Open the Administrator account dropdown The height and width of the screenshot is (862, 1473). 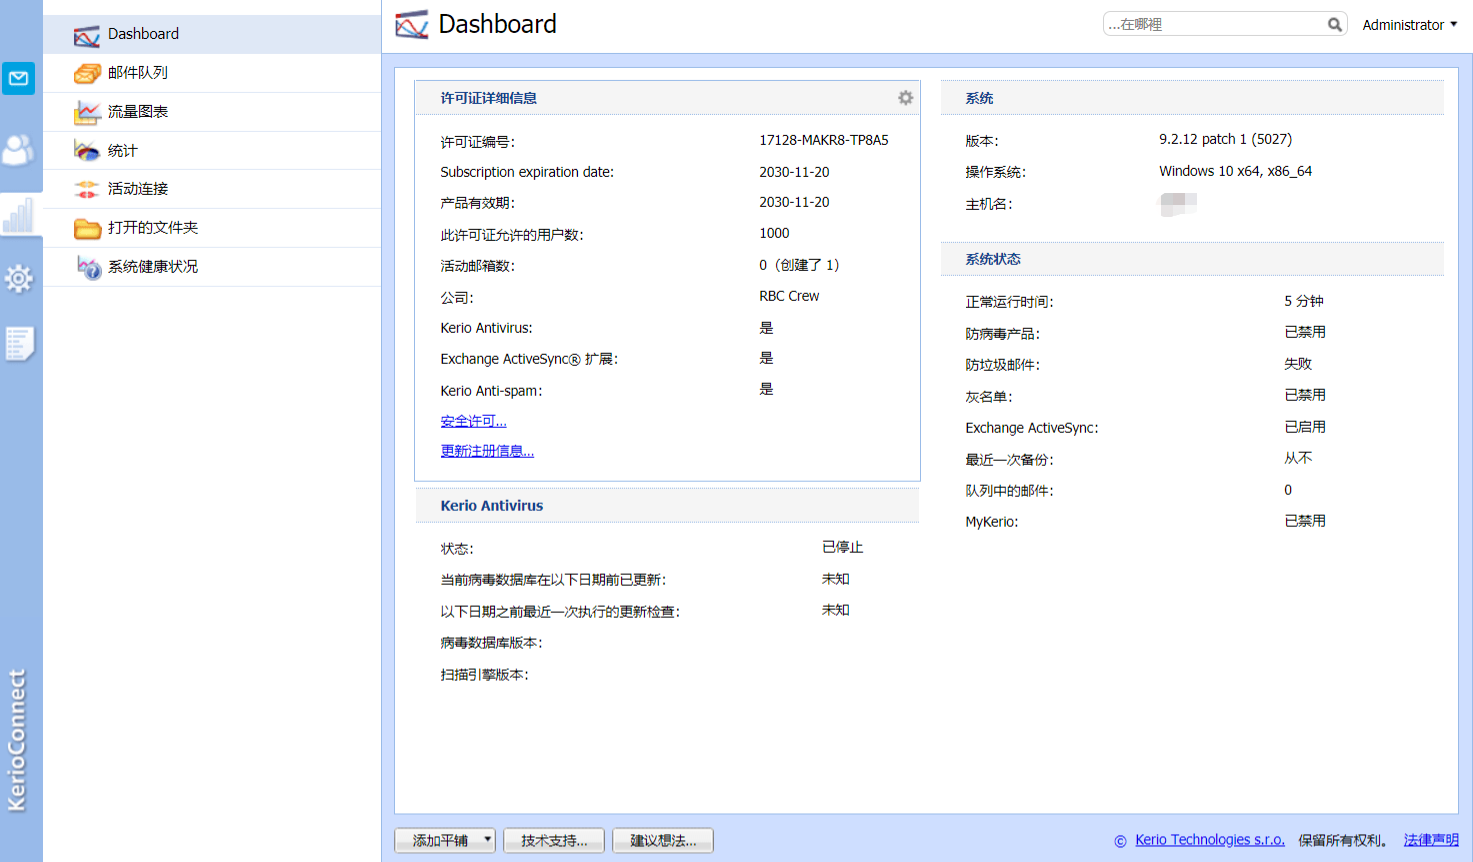tap(1409, 25)
